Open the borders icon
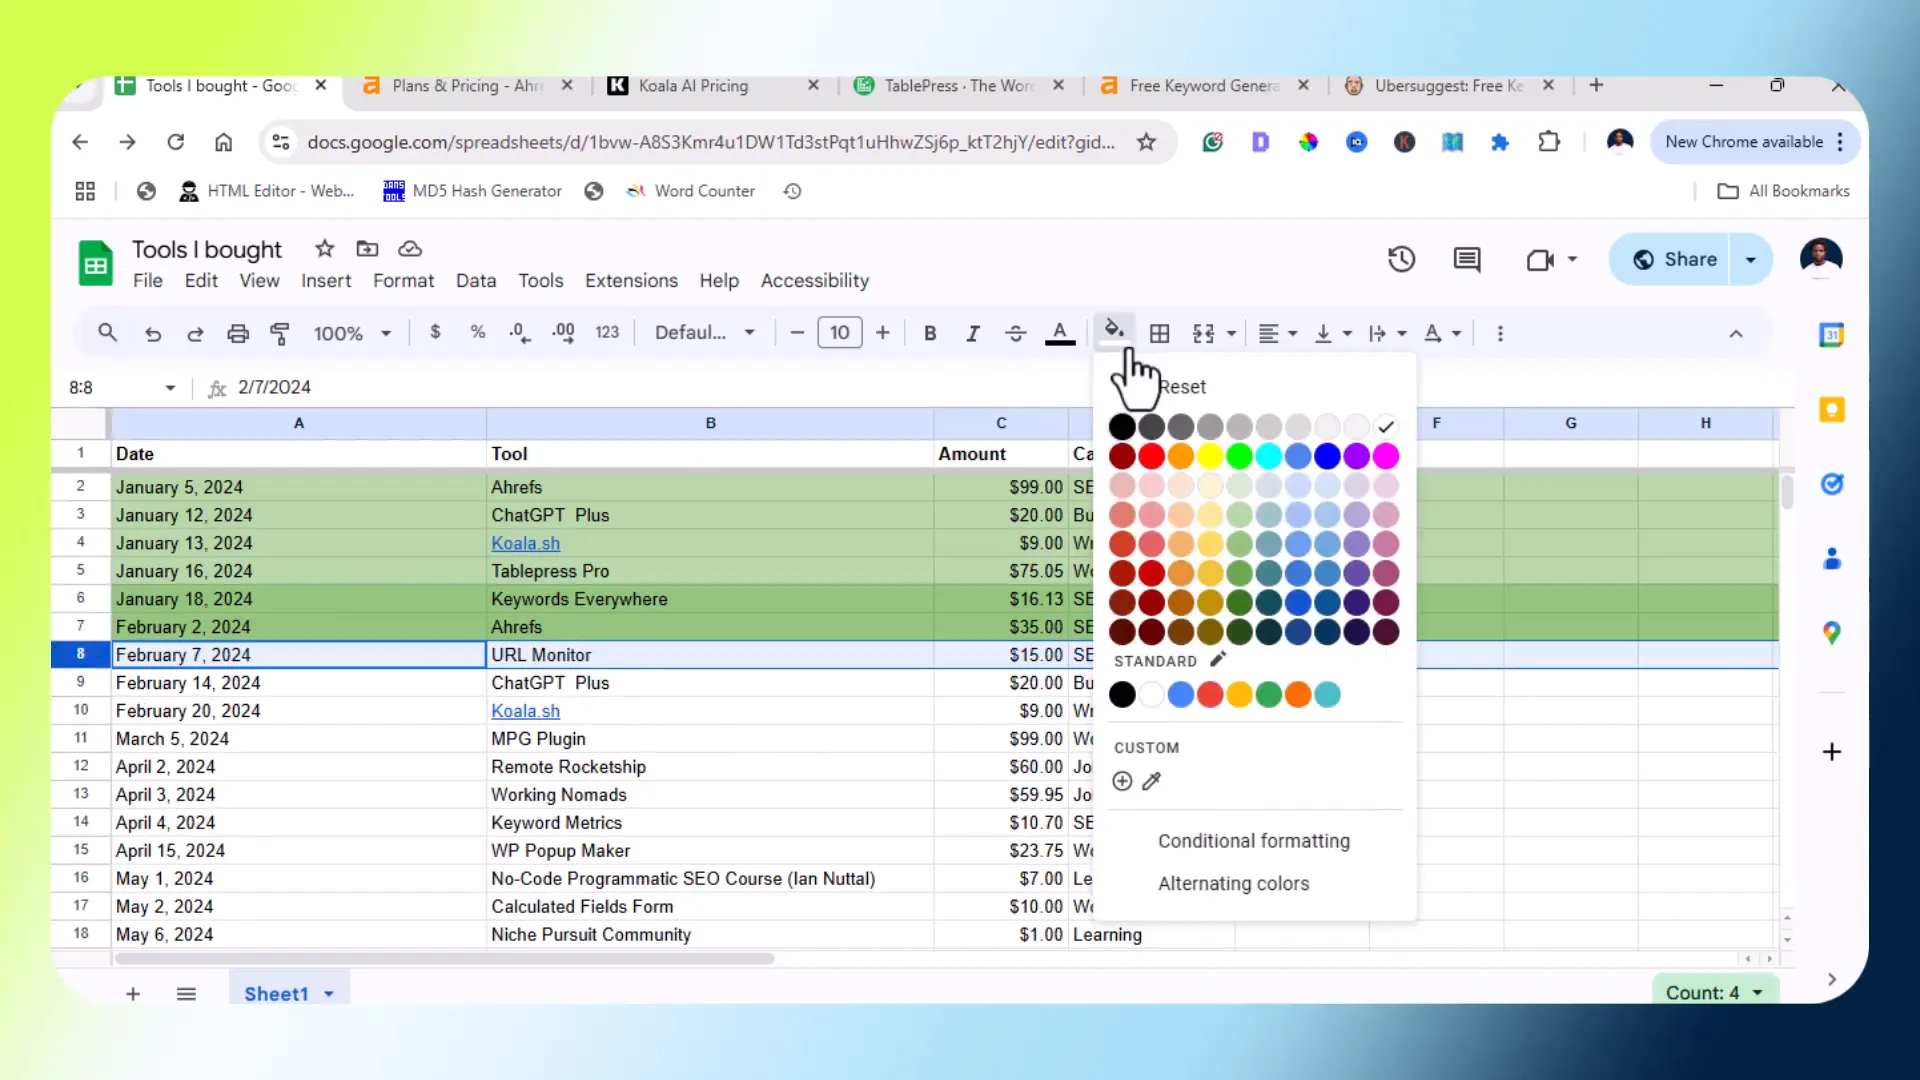Viewport: 1920px width, 1080px height. 1159,334
